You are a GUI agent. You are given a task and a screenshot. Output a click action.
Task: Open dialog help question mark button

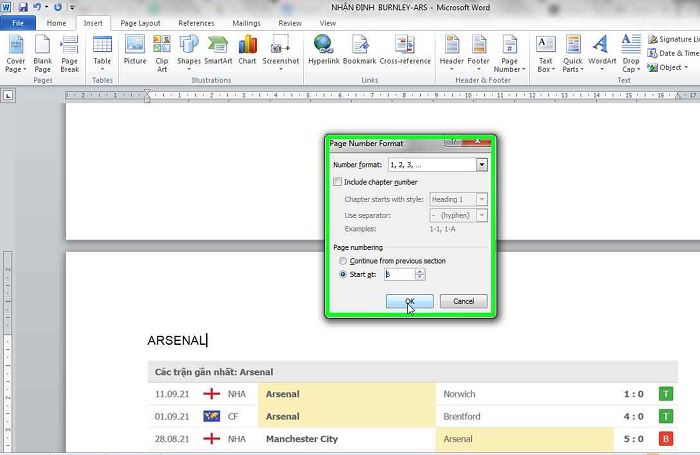[x=454, y=142]
